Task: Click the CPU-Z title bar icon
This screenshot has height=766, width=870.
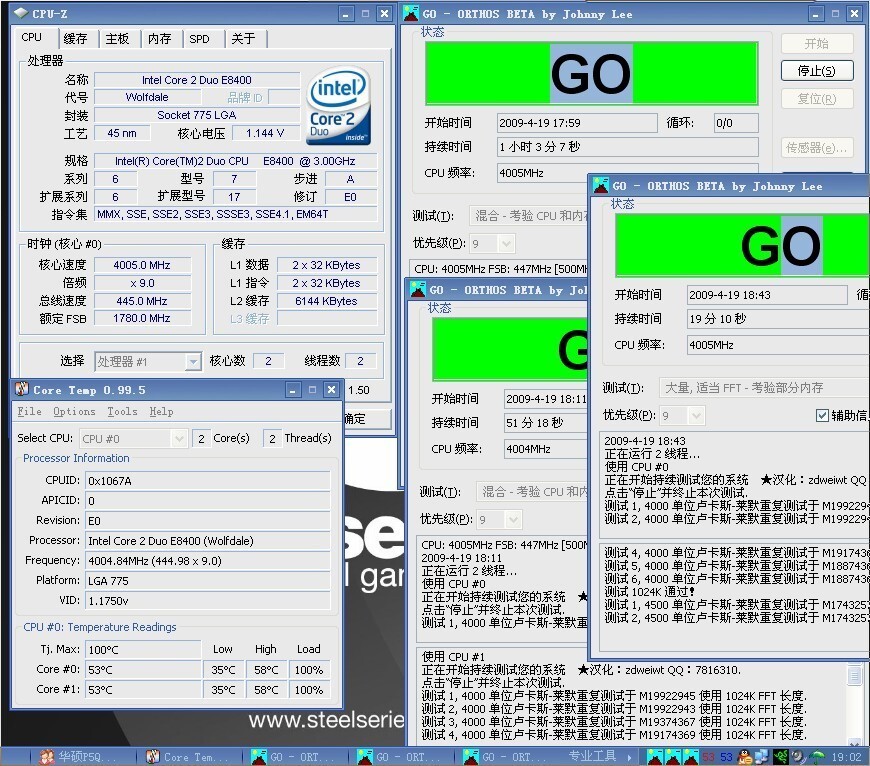Action: 18,14
